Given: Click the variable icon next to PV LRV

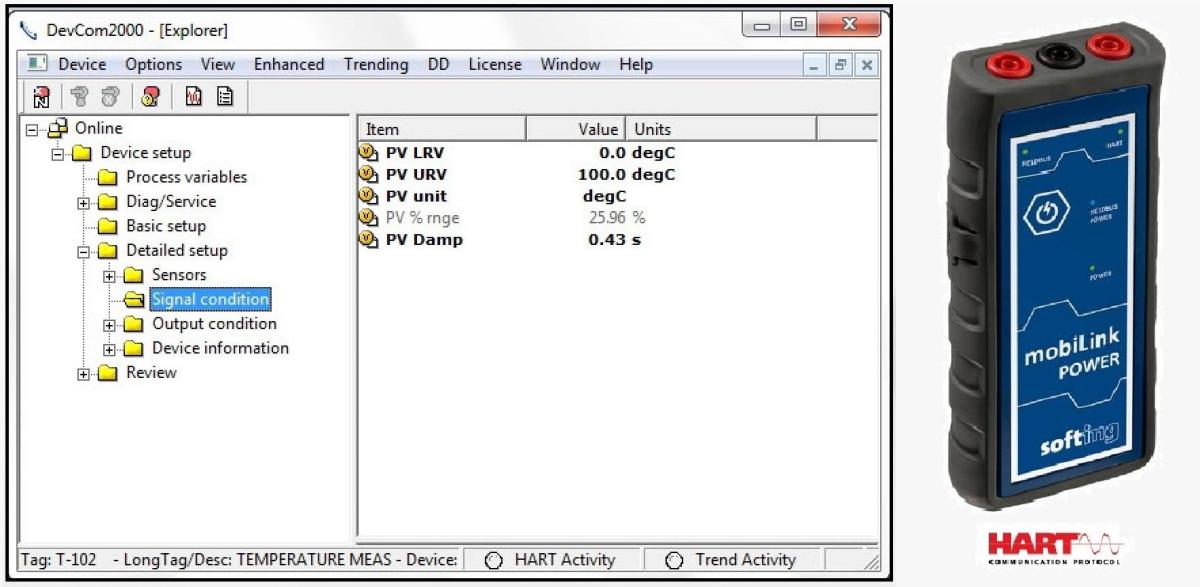Looking at the screenshot, I should tap(367, 153).
